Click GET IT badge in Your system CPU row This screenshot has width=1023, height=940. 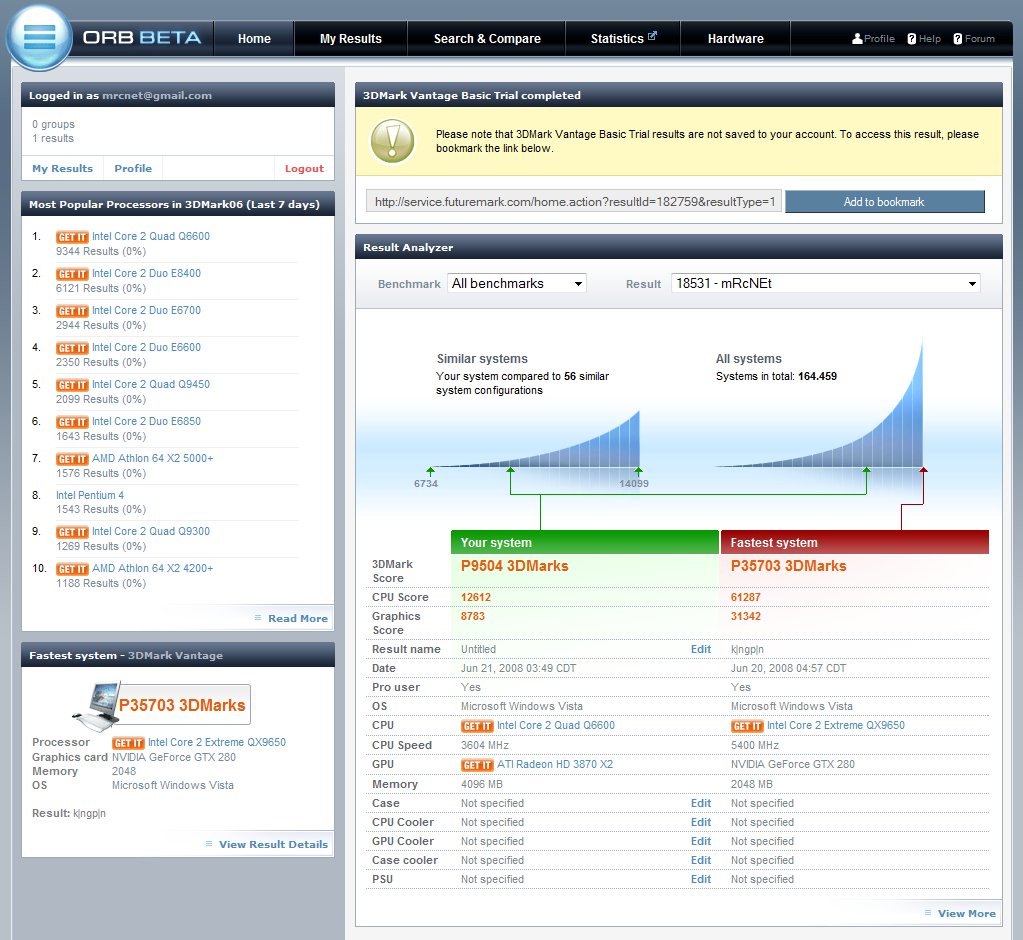(x=477, y=726)
